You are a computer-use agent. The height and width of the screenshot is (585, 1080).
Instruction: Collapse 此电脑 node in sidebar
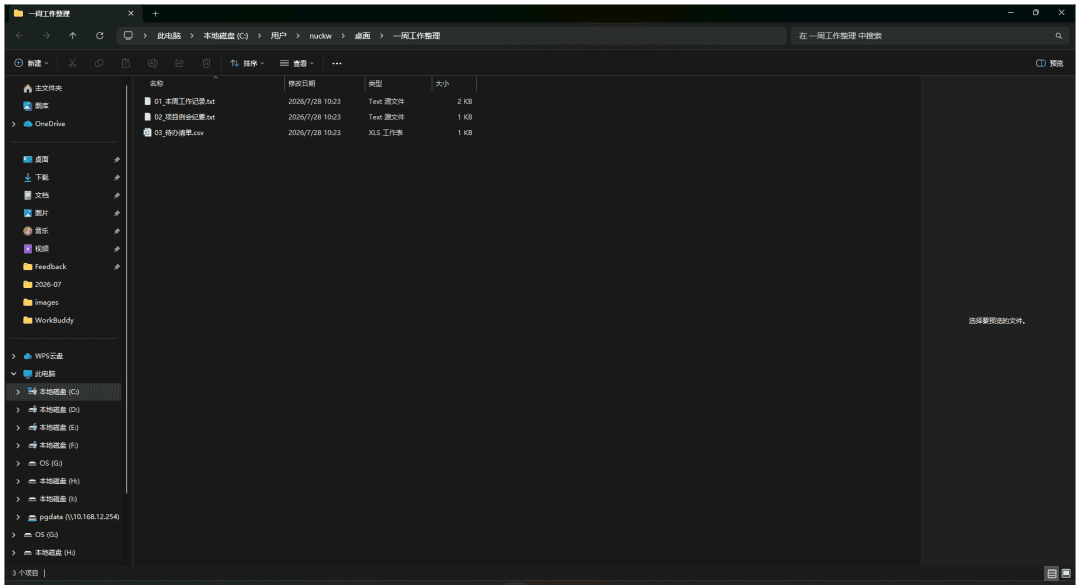pos(14,374)
